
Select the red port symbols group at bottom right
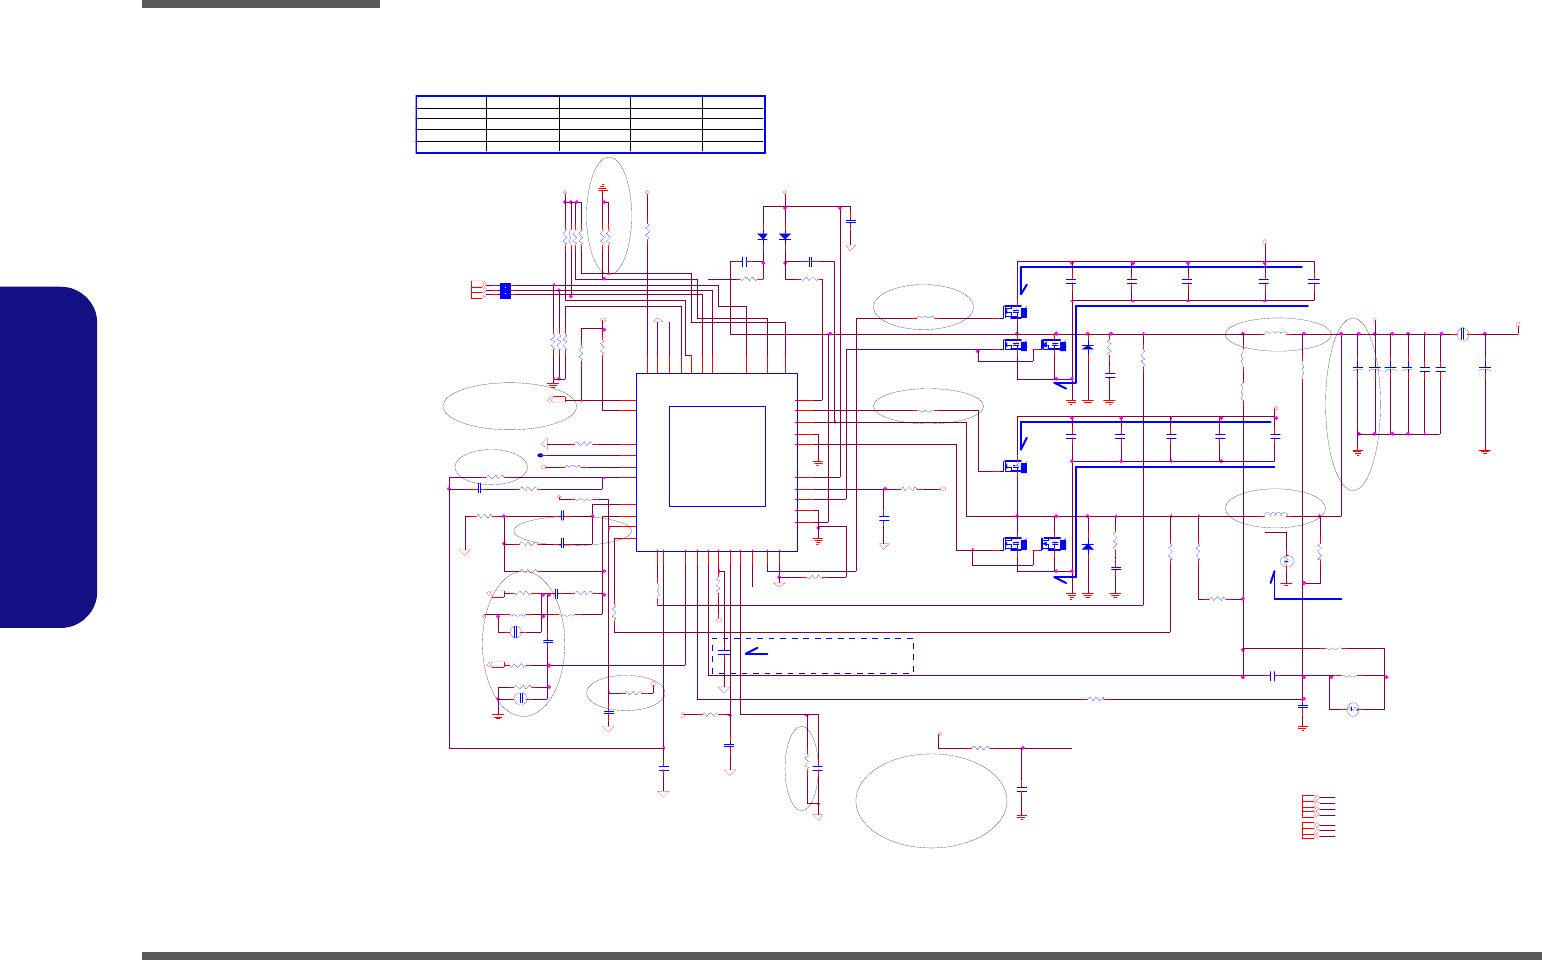(x=1318, y=817)
